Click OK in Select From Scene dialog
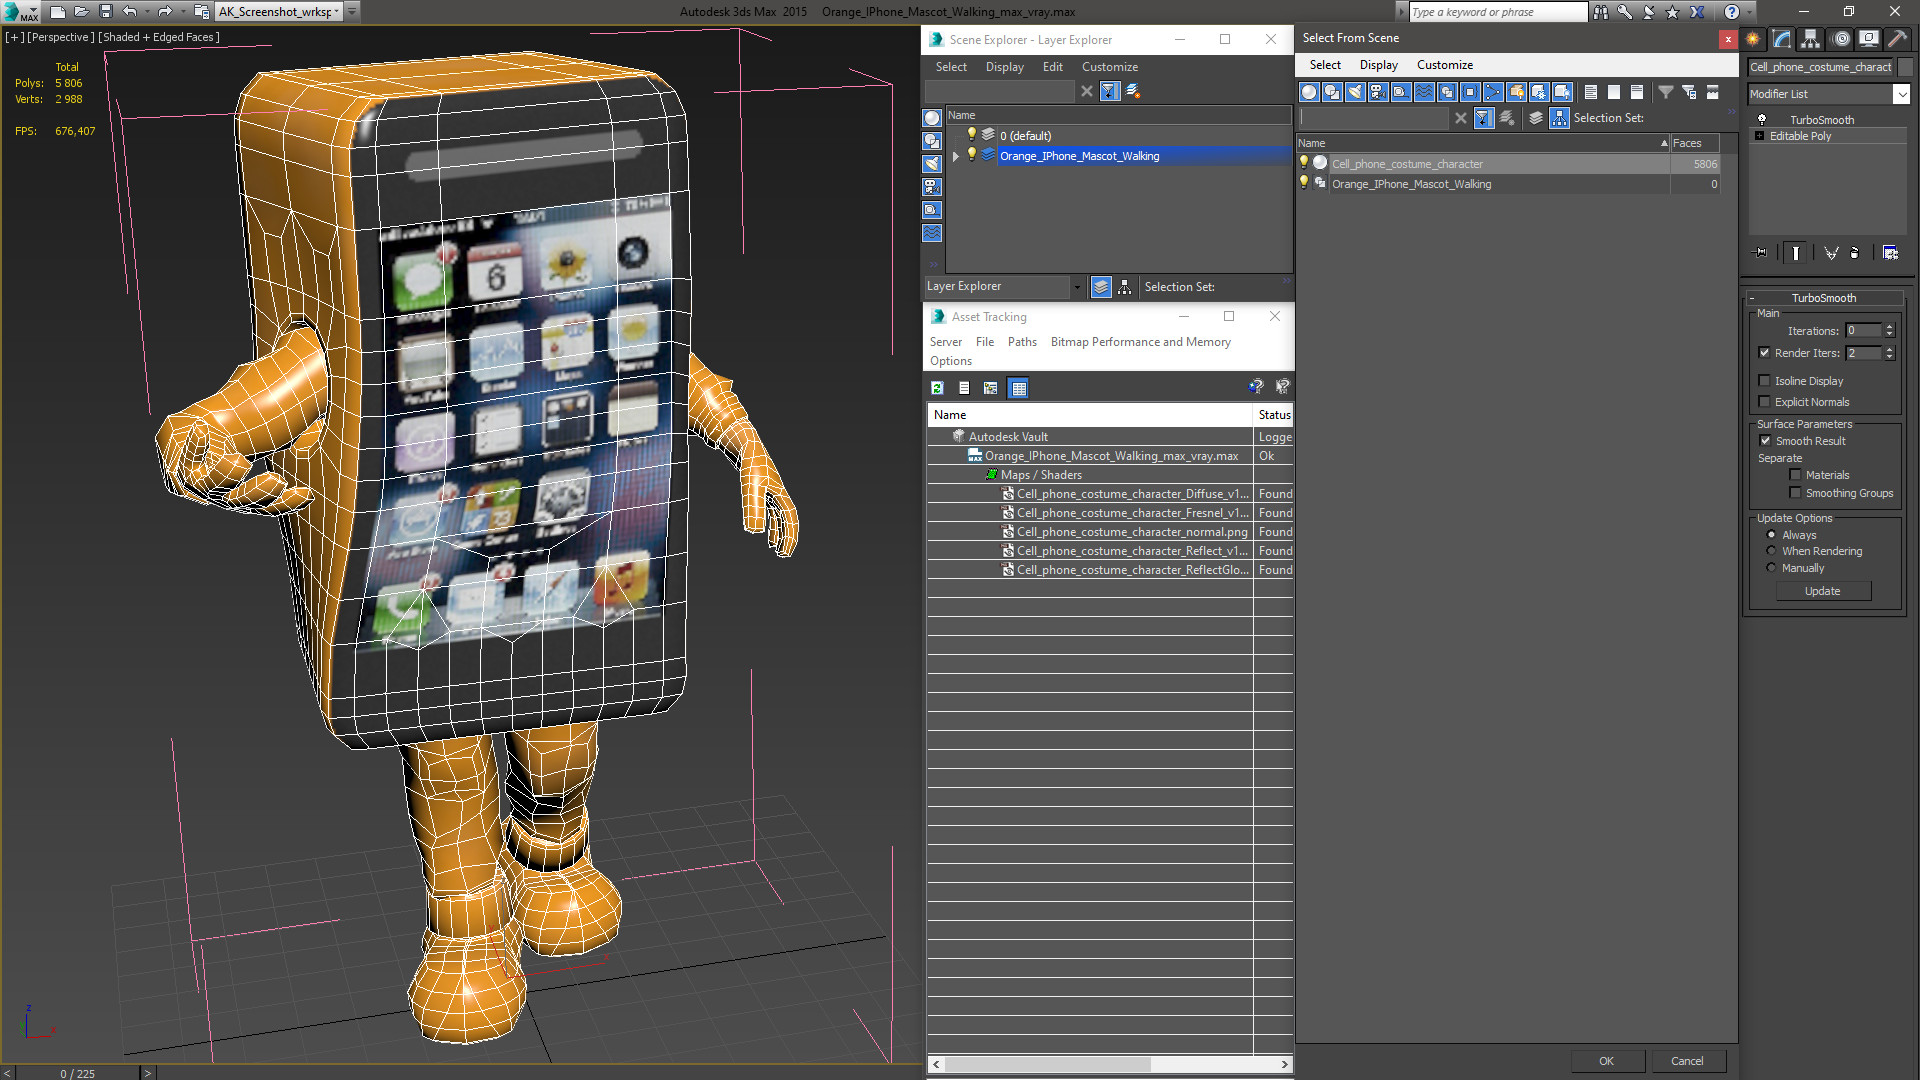 [1606, 1061]
